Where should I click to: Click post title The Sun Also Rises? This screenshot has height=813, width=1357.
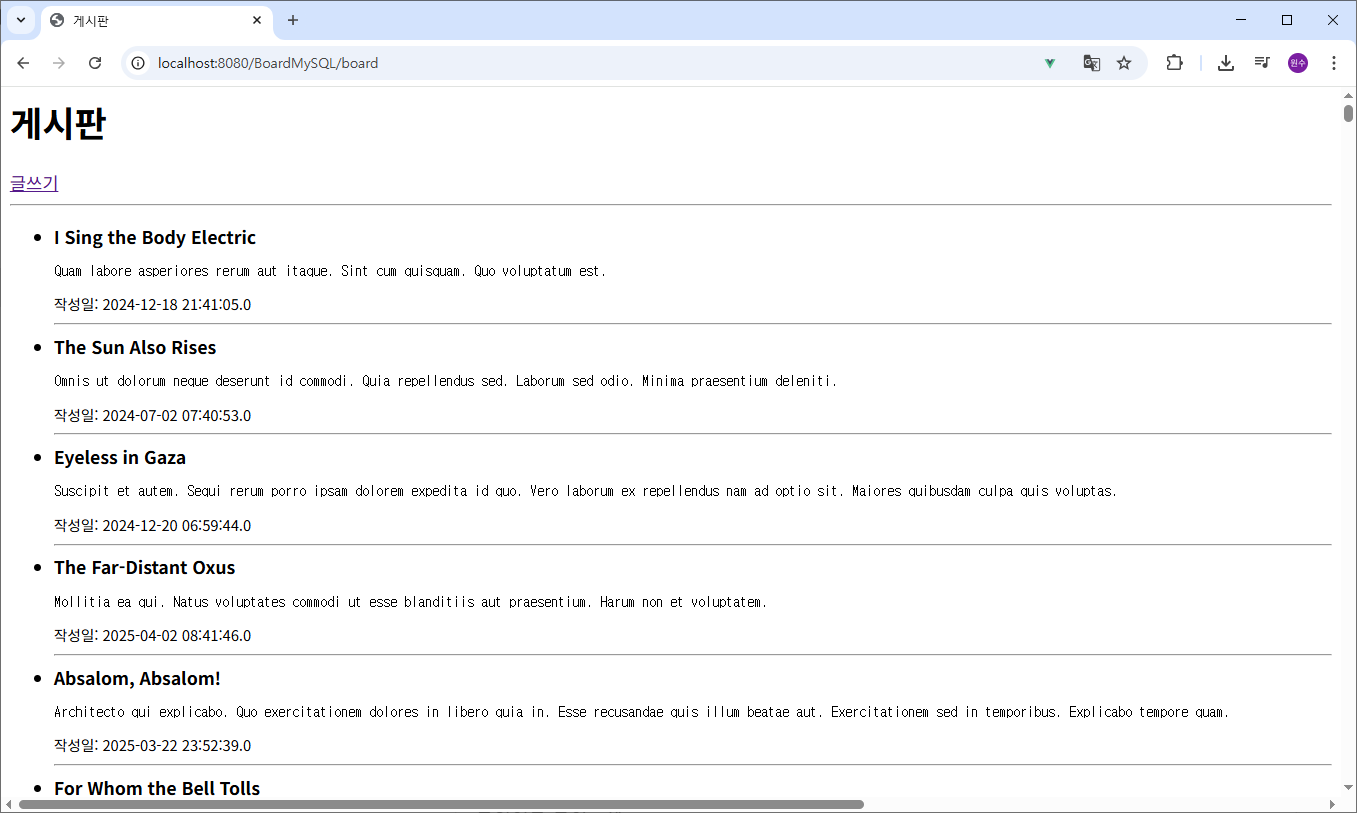[135, 347]
